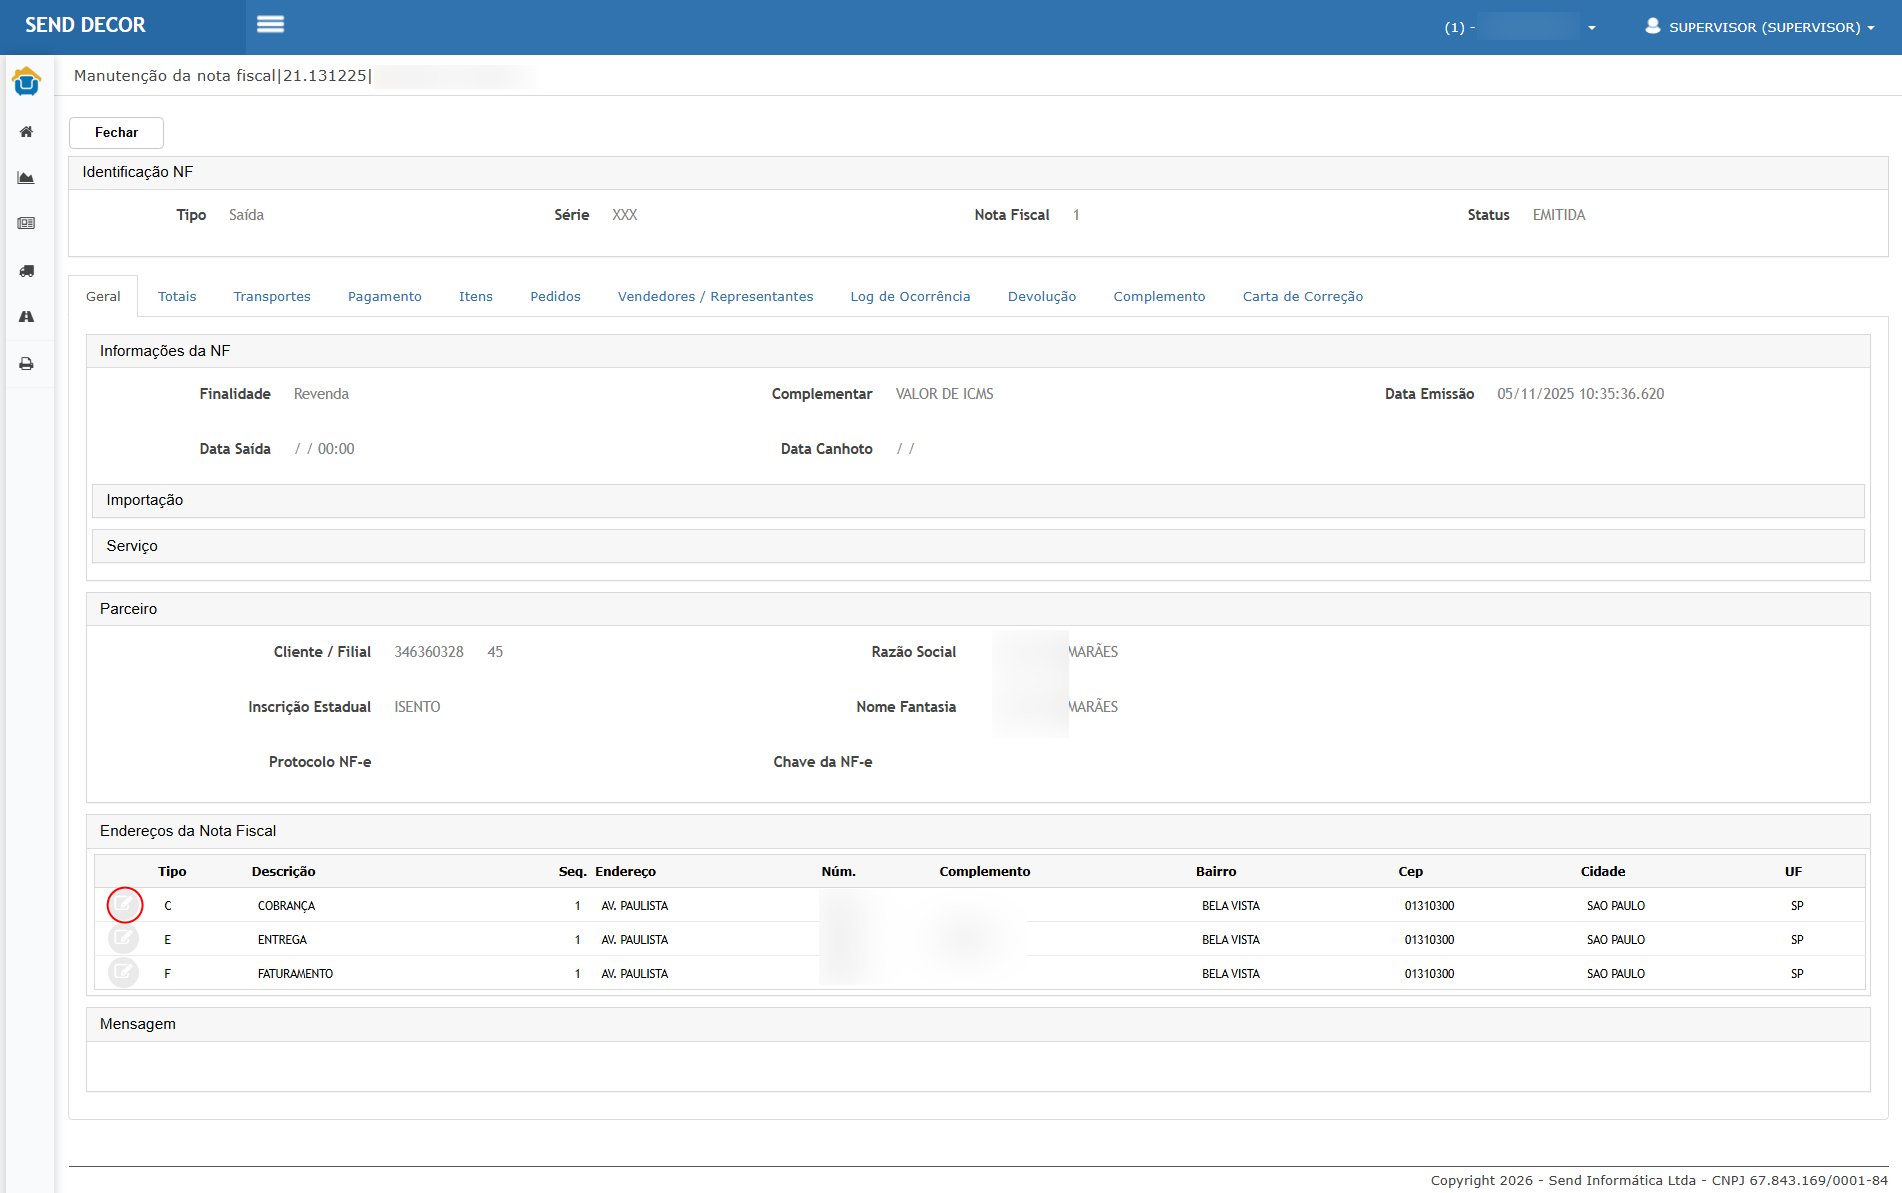This screenshot has height=1193, width=1902.
Task: Edit the ENTREGA address row
Action: click(x=124, y=939)
